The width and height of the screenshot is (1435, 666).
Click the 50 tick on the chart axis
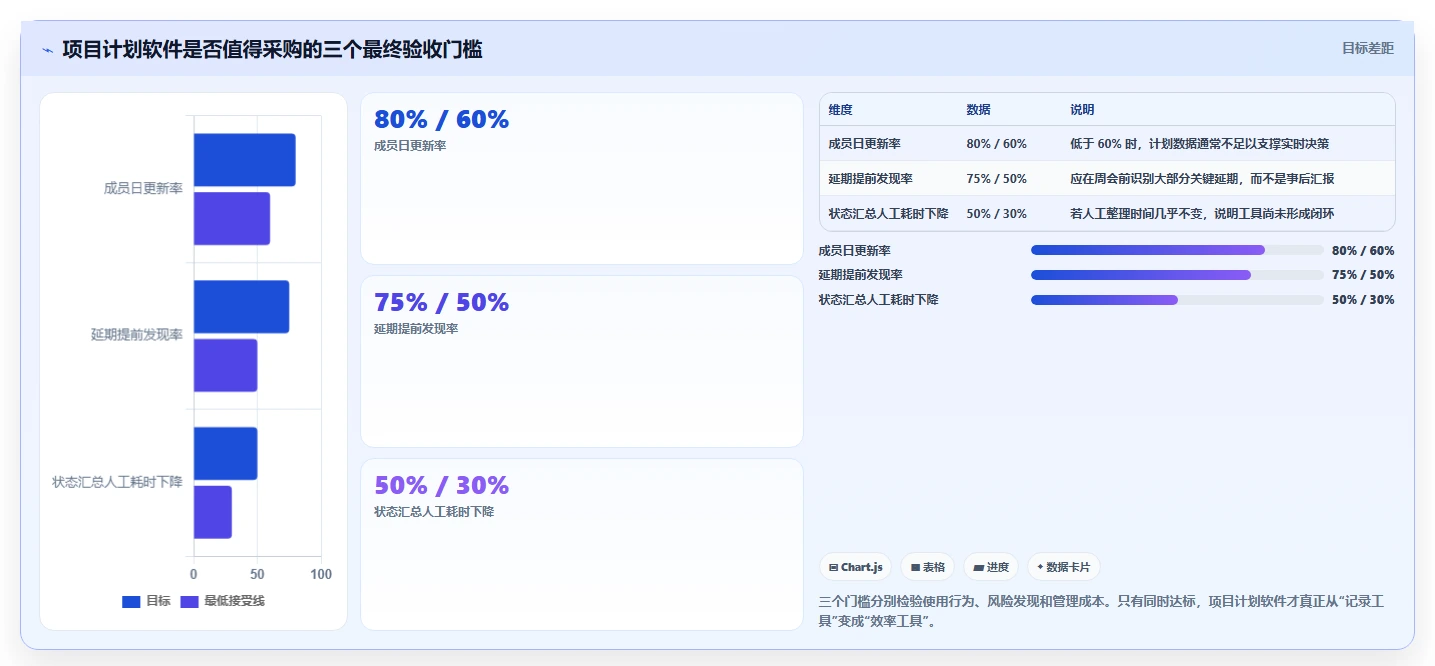pyautogui.click(x=257, y=574)
